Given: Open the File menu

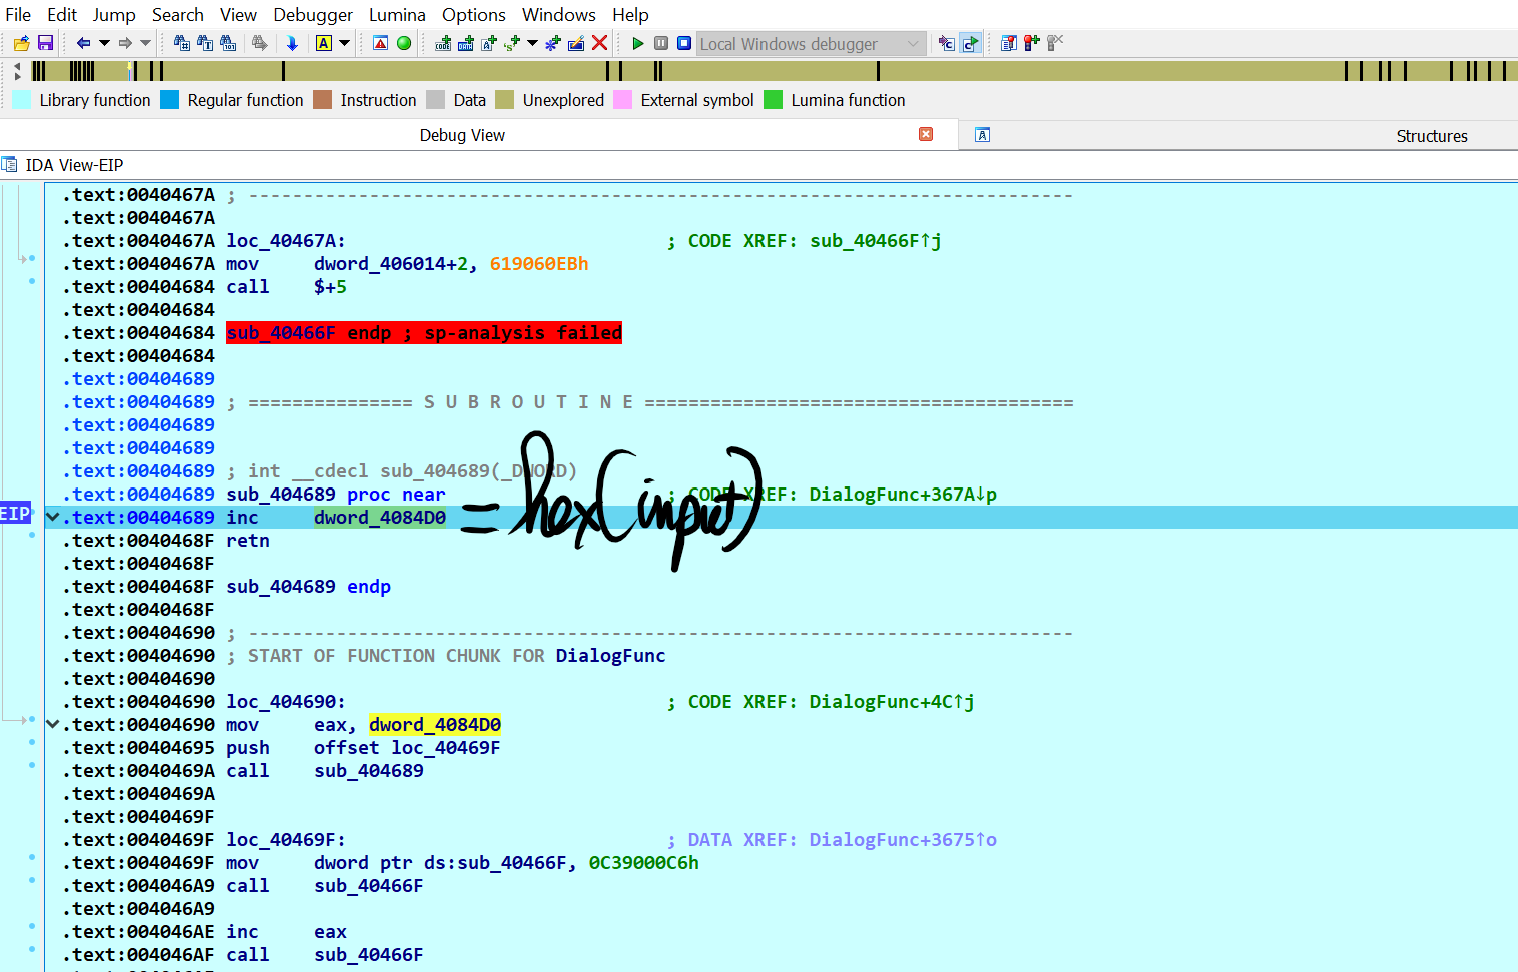Looking at the screenshot, I should 18,15.
